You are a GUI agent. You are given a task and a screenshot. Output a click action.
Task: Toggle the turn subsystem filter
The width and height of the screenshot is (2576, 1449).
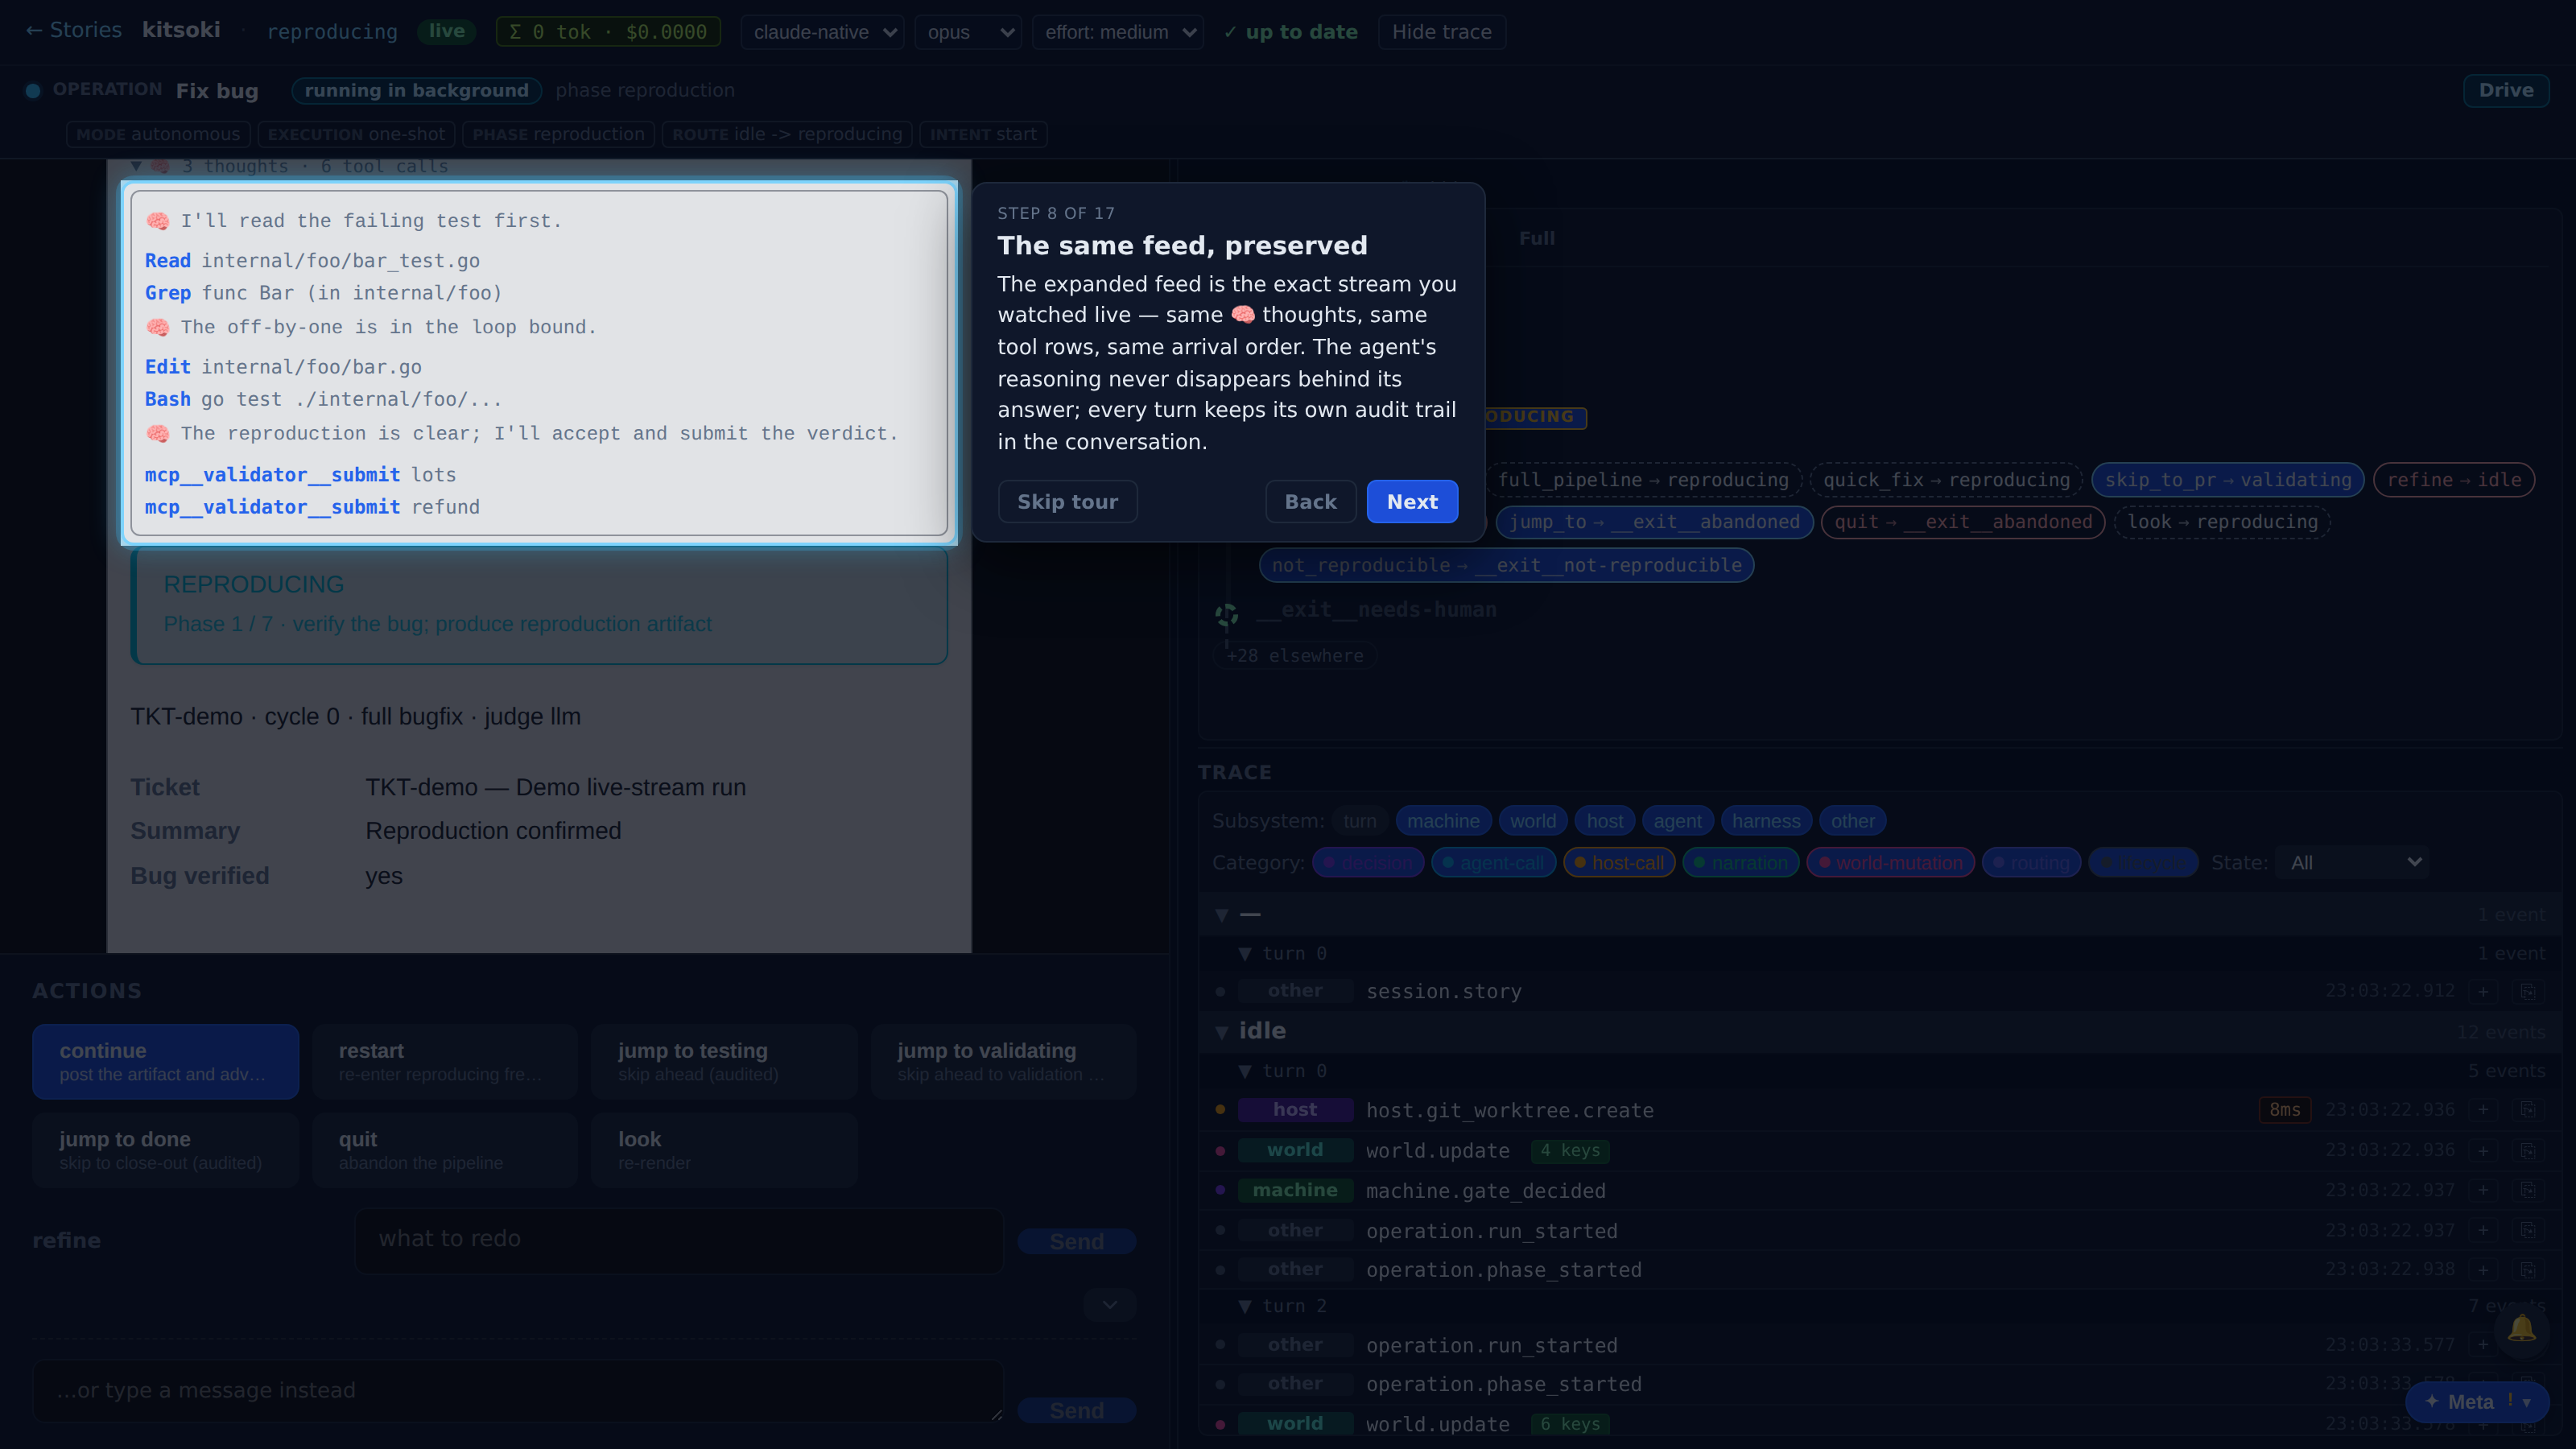pyautogui.click(x=1360, y=821)
